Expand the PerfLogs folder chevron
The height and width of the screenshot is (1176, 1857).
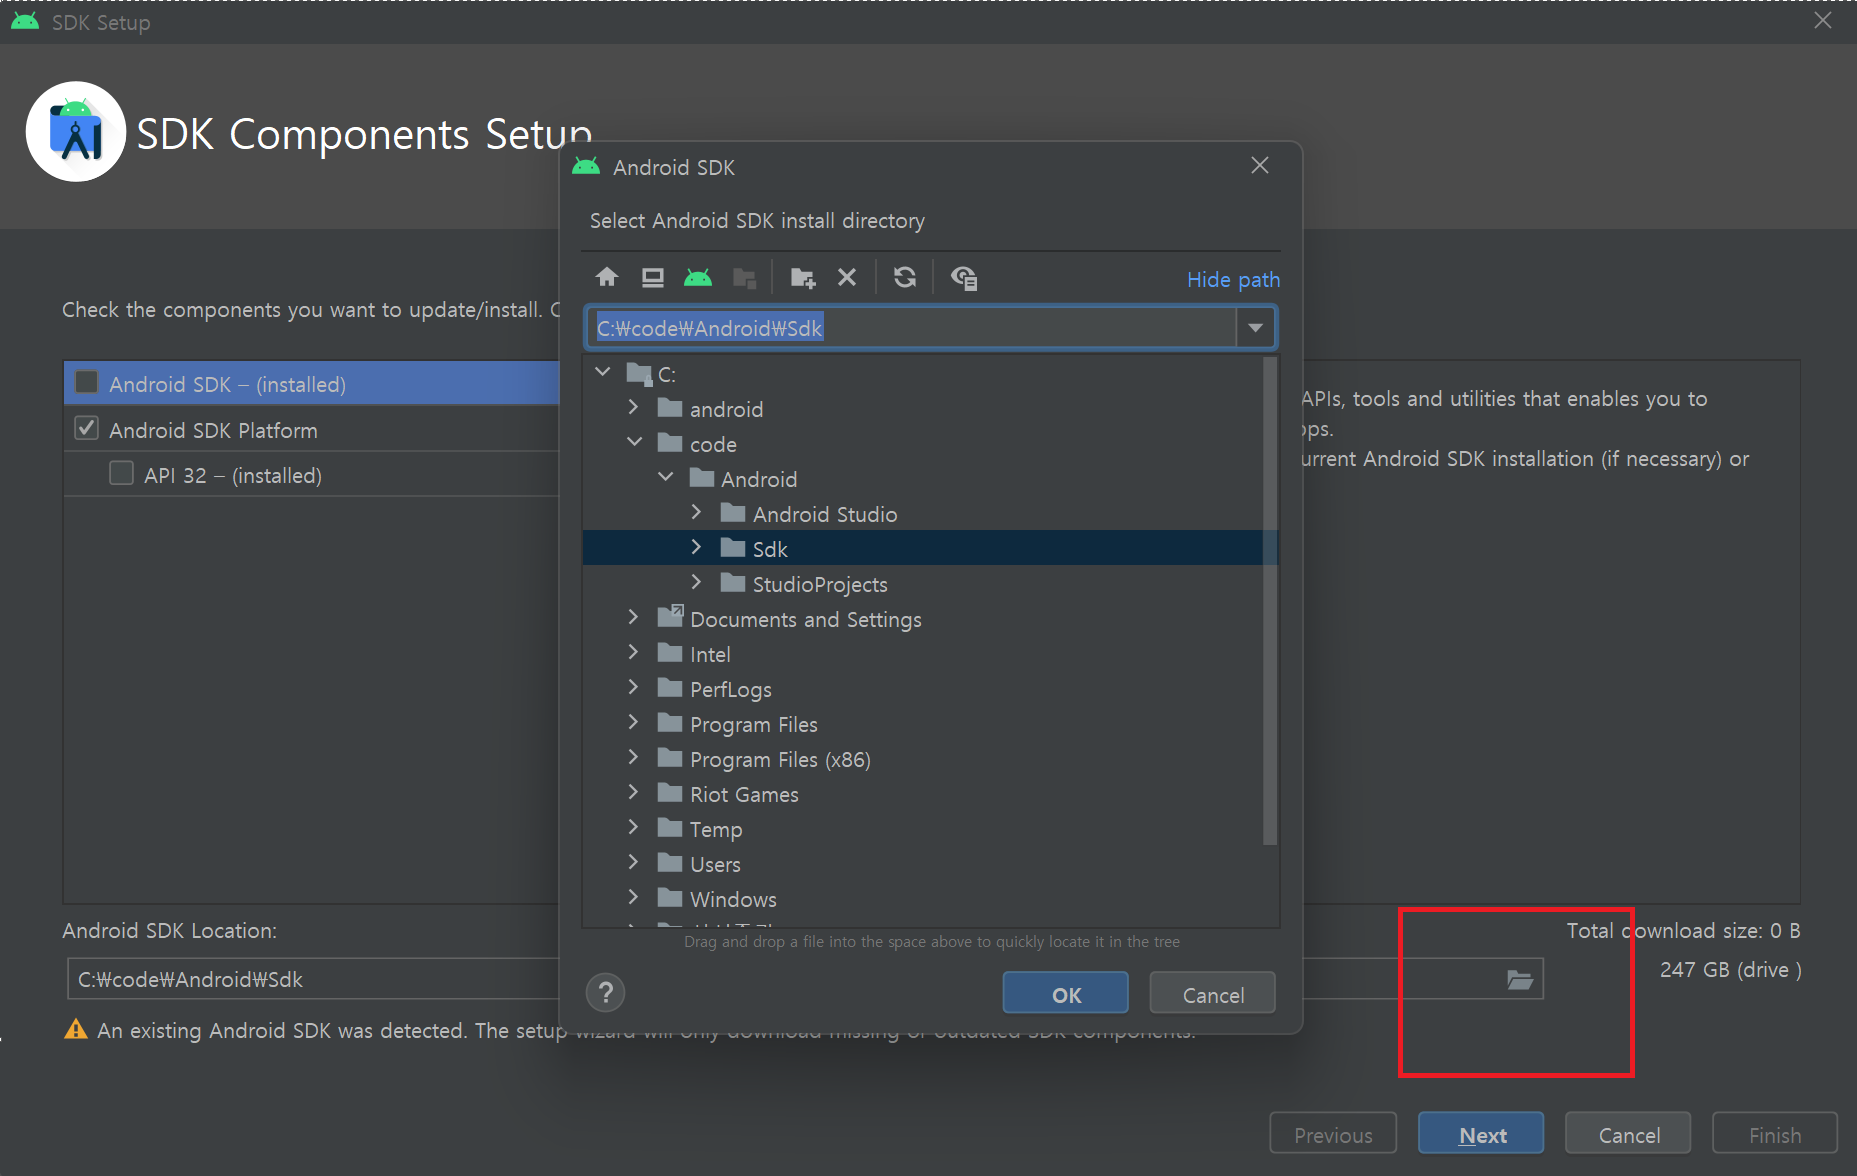pyautogui.click(x=633, y=687)
